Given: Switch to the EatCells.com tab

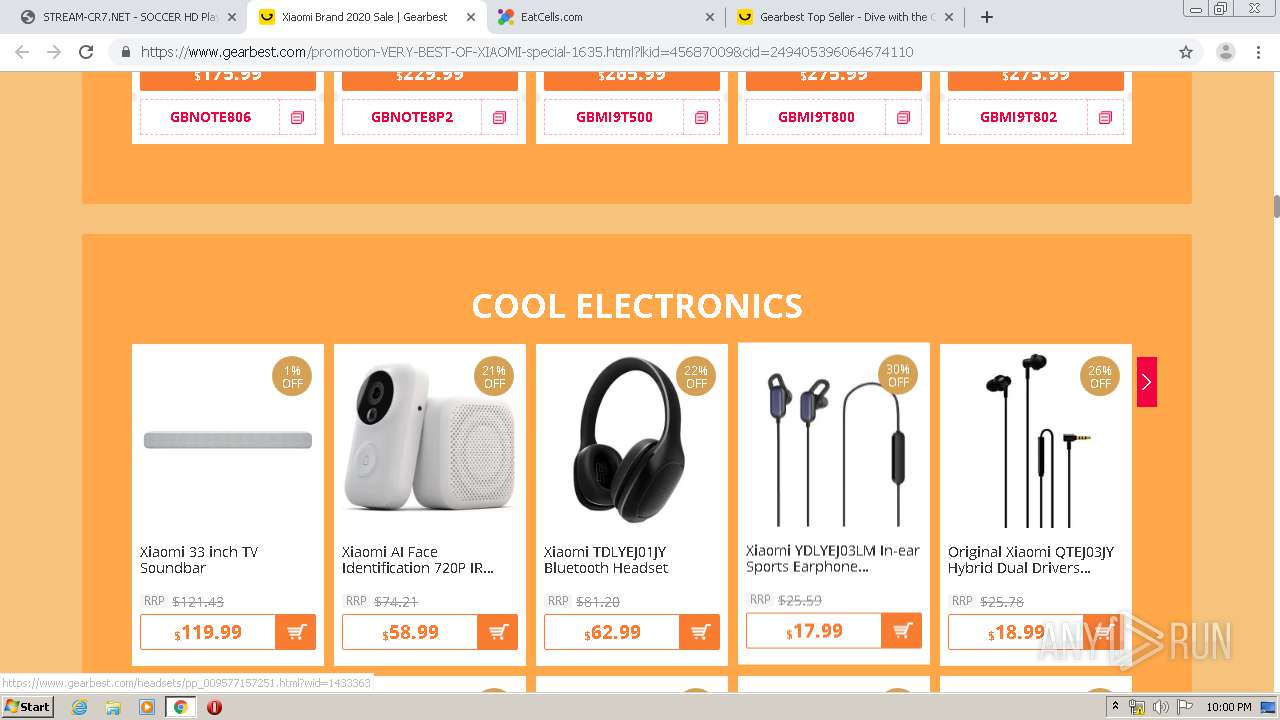Looking at the screenshot, I should click(600, 17).
